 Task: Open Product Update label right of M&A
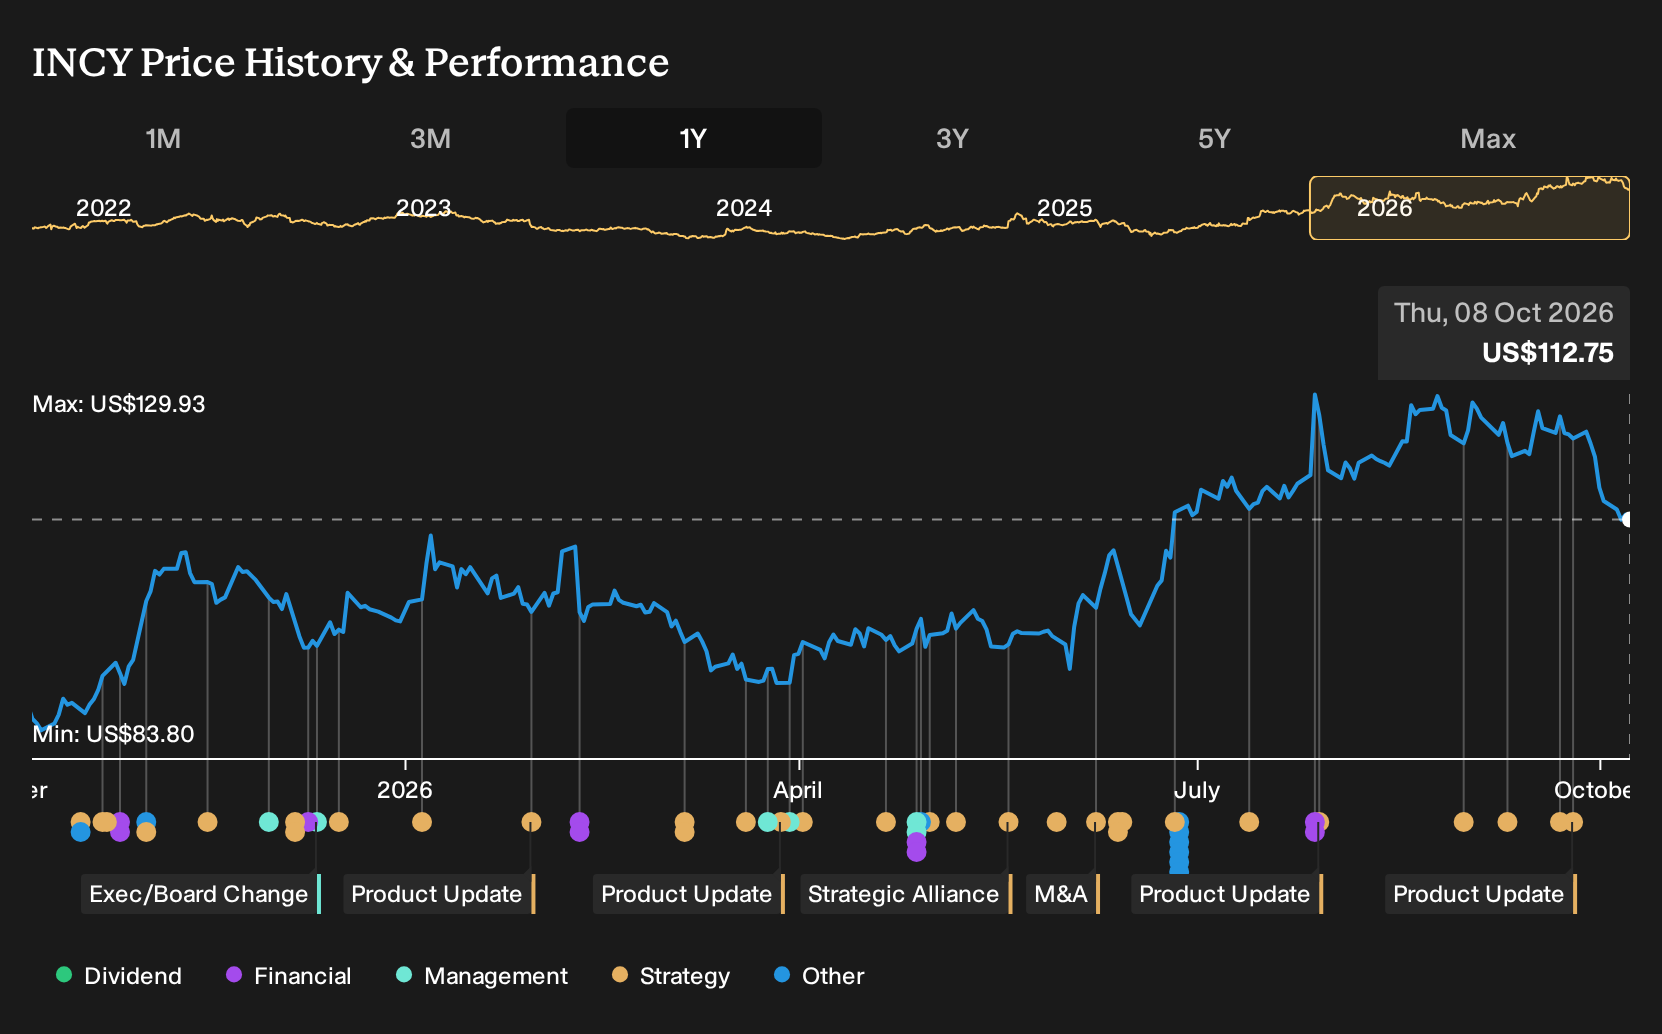[1227, 894]
